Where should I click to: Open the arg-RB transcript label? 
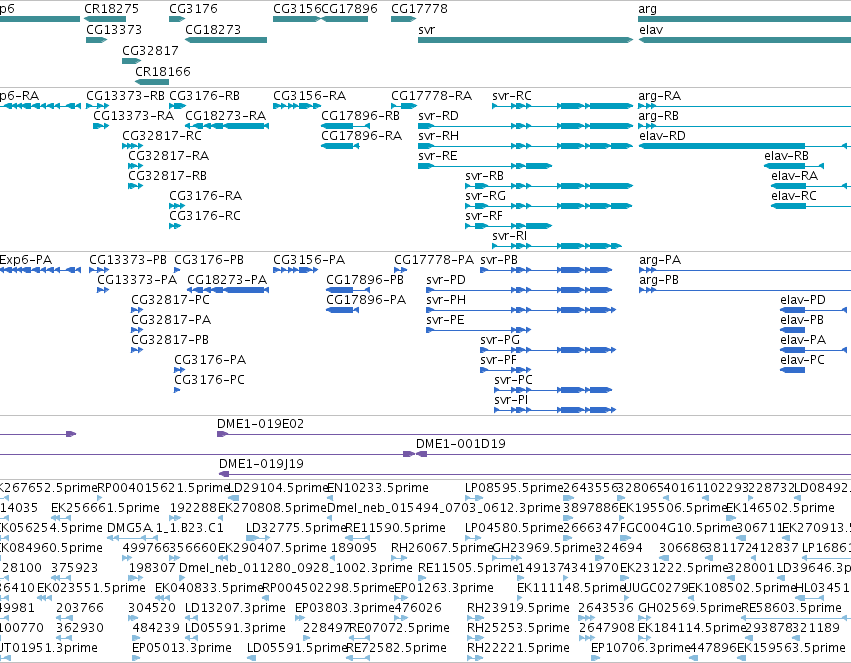point(658,116)
